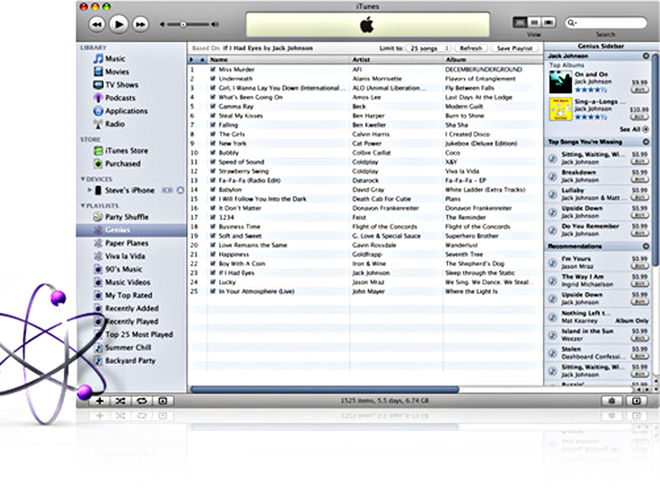660x495 pixels.
Task: Uncheck the Underneath song
Action: click(213, 79)
